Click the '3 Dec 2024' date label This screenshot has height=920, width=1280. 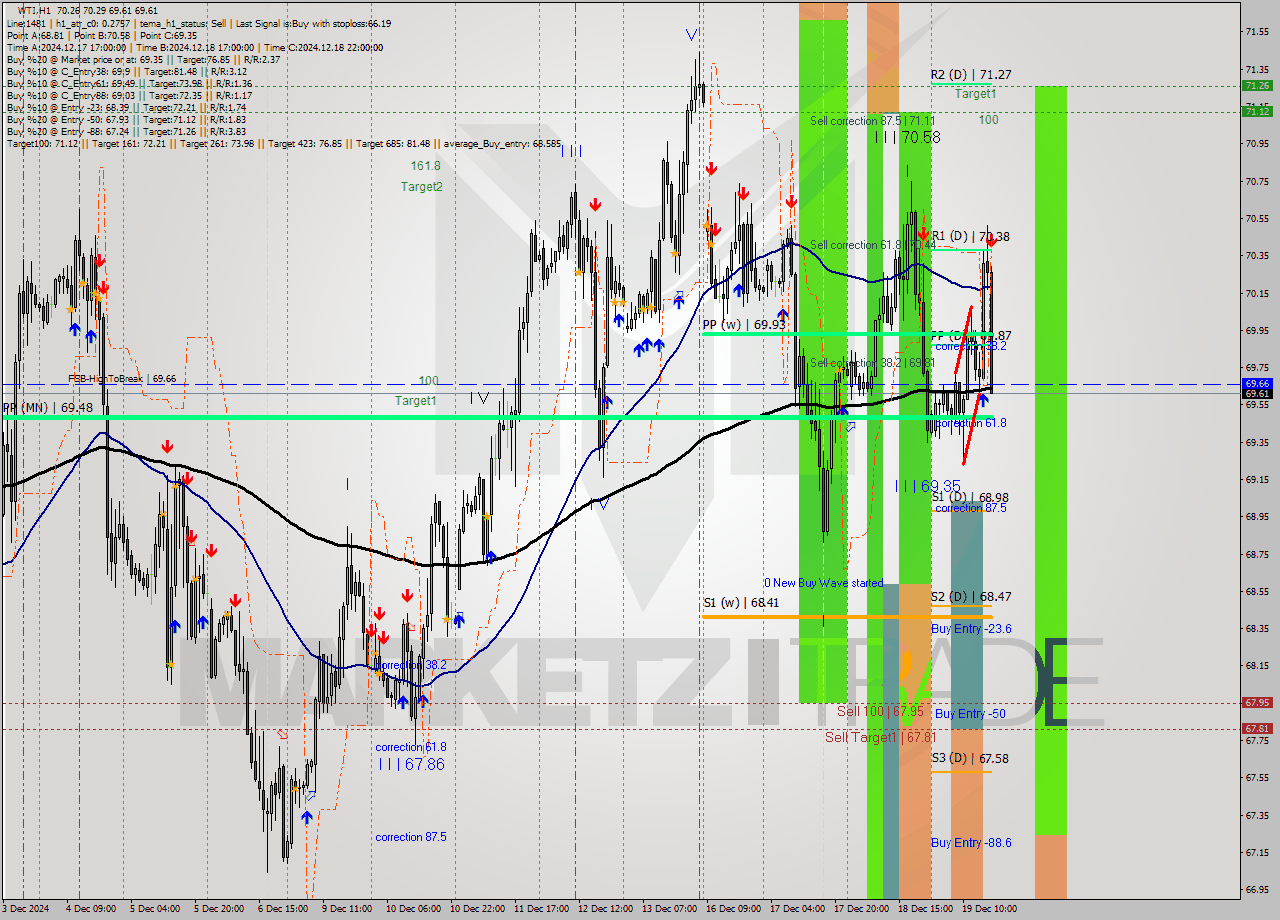25,909
